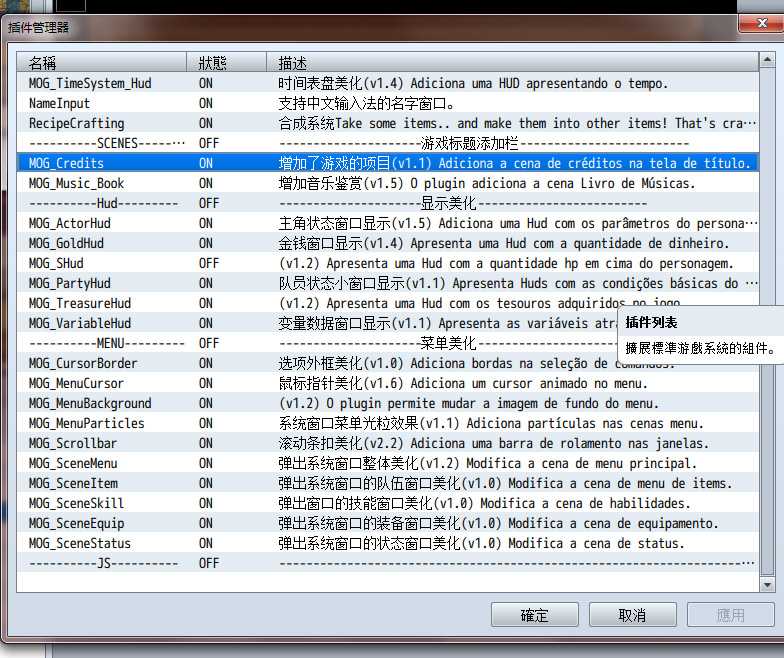
Task: Select the MOG_SceneMenu plugin row
Action: [388, 463]
